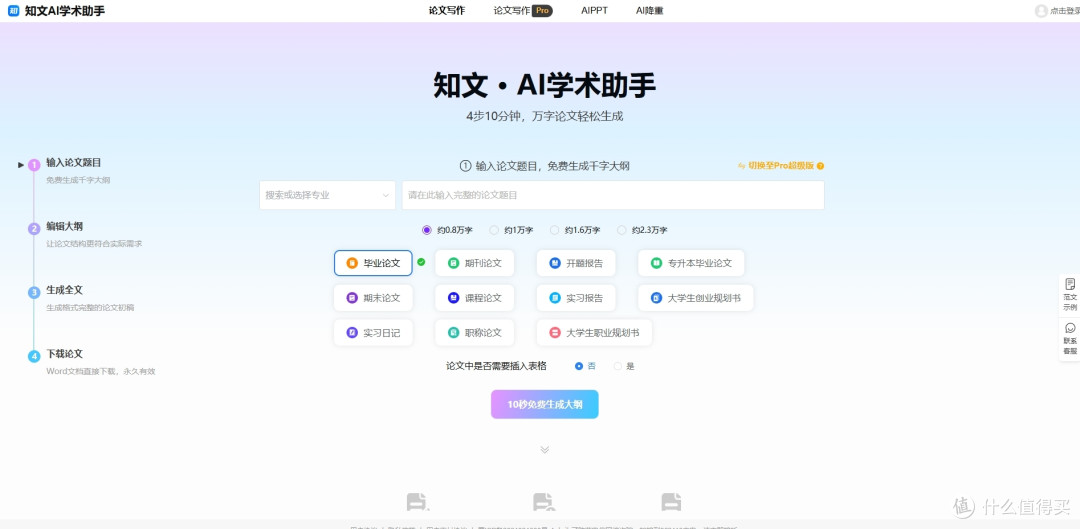
Task: Click the 输入论文题目 step title
Action: [74, 163]
